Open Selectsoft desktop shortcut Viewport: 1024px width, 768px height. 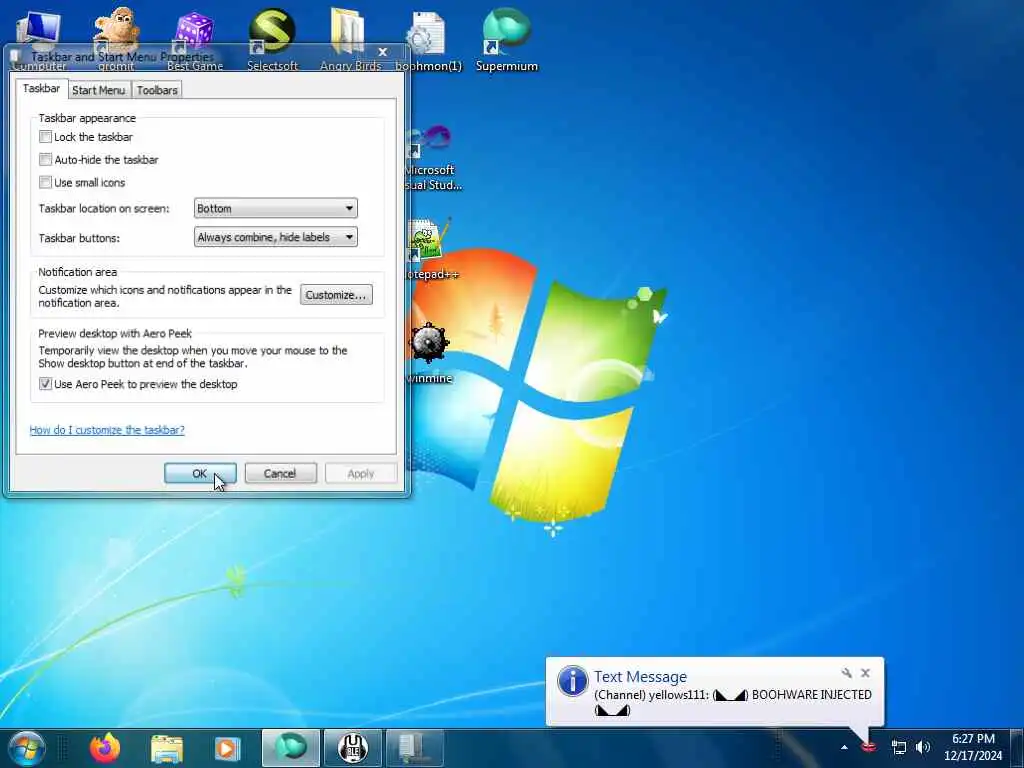pos(272,40)
